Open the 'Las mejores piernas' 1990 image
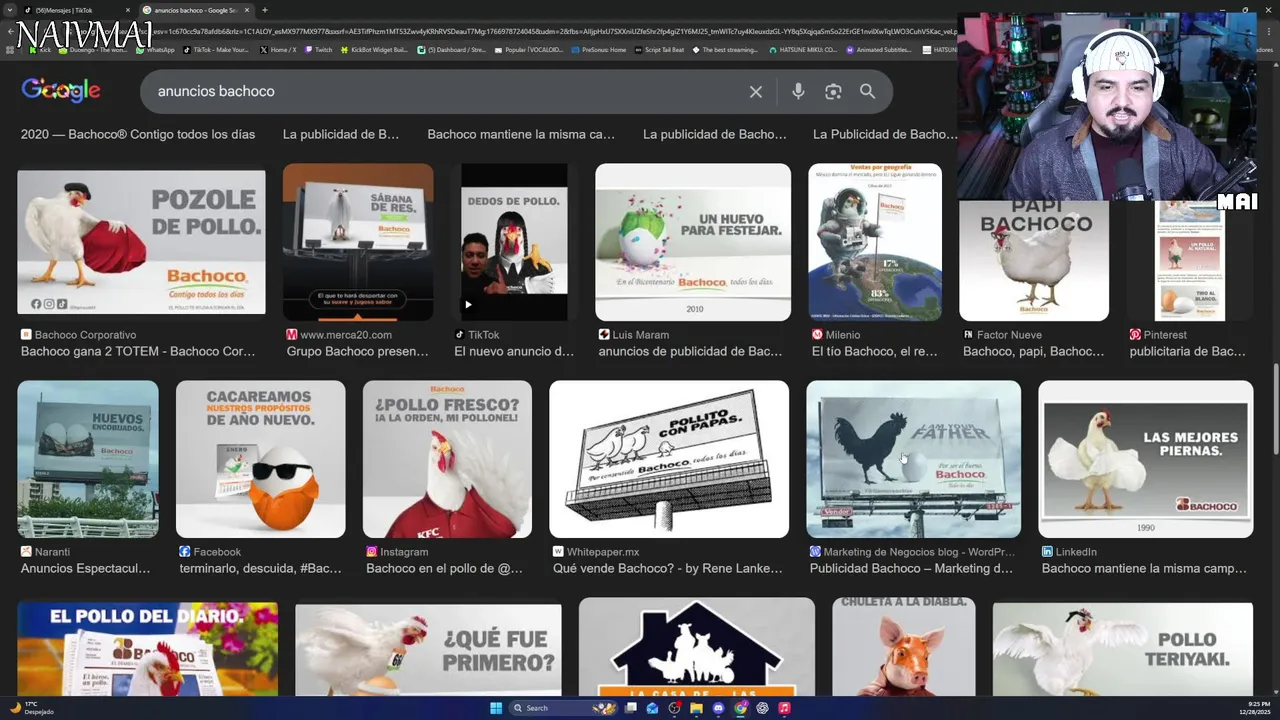The image size is (1280, 720). coord(1146,459)
